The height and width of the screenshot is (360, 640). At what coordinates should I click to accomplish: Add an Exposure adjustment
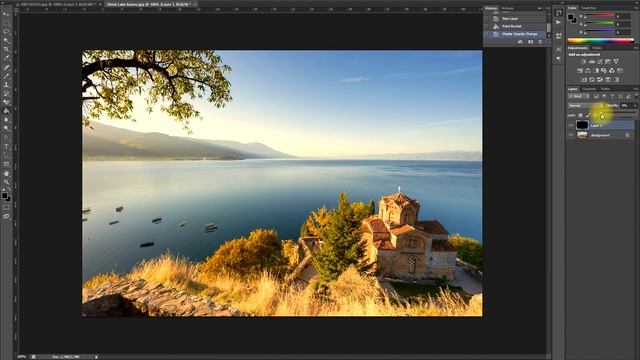(x=608, y=62)
